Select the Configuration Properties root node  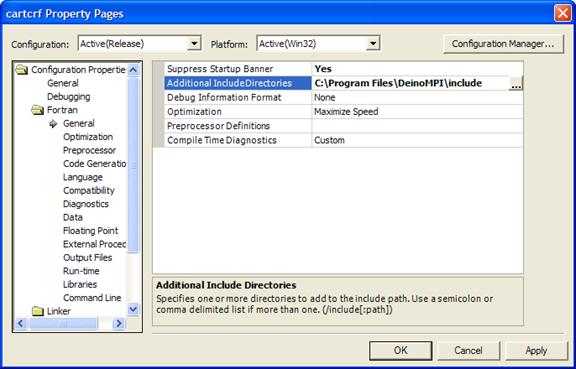click(x=78, y=69)
